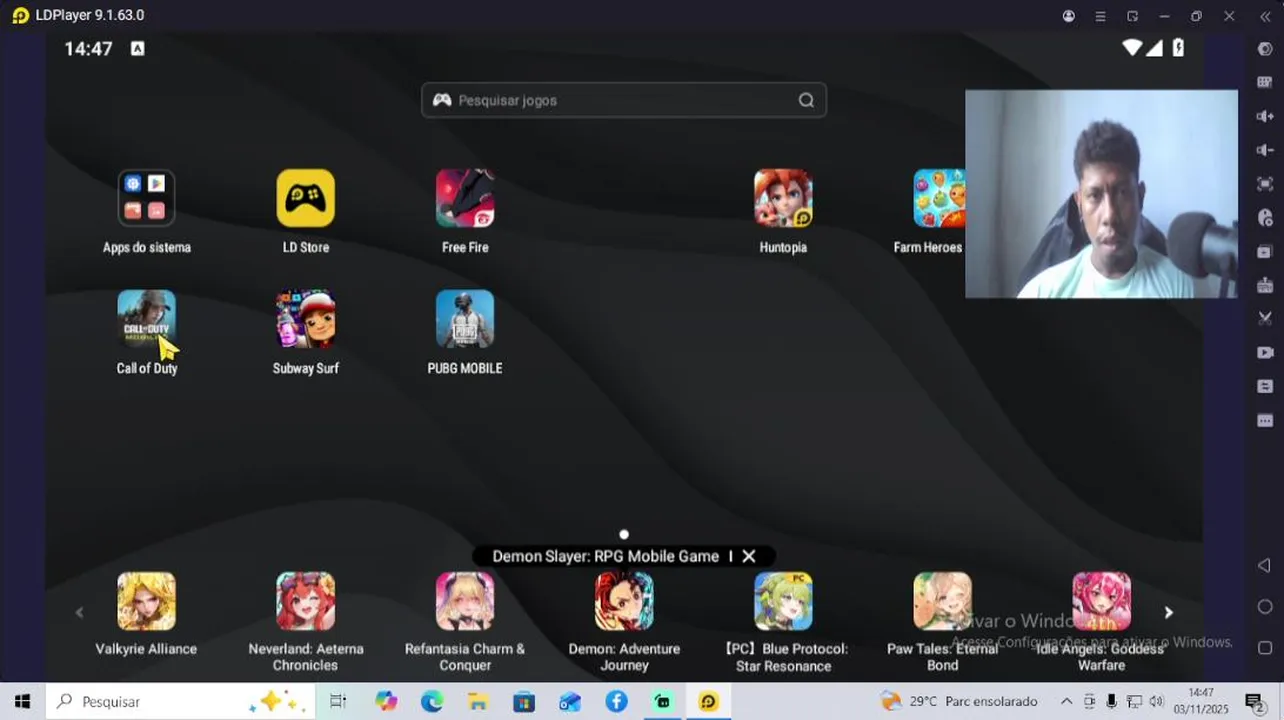Open Blue Protocol: Star Resonance recommendation

(x=783, y=601)
